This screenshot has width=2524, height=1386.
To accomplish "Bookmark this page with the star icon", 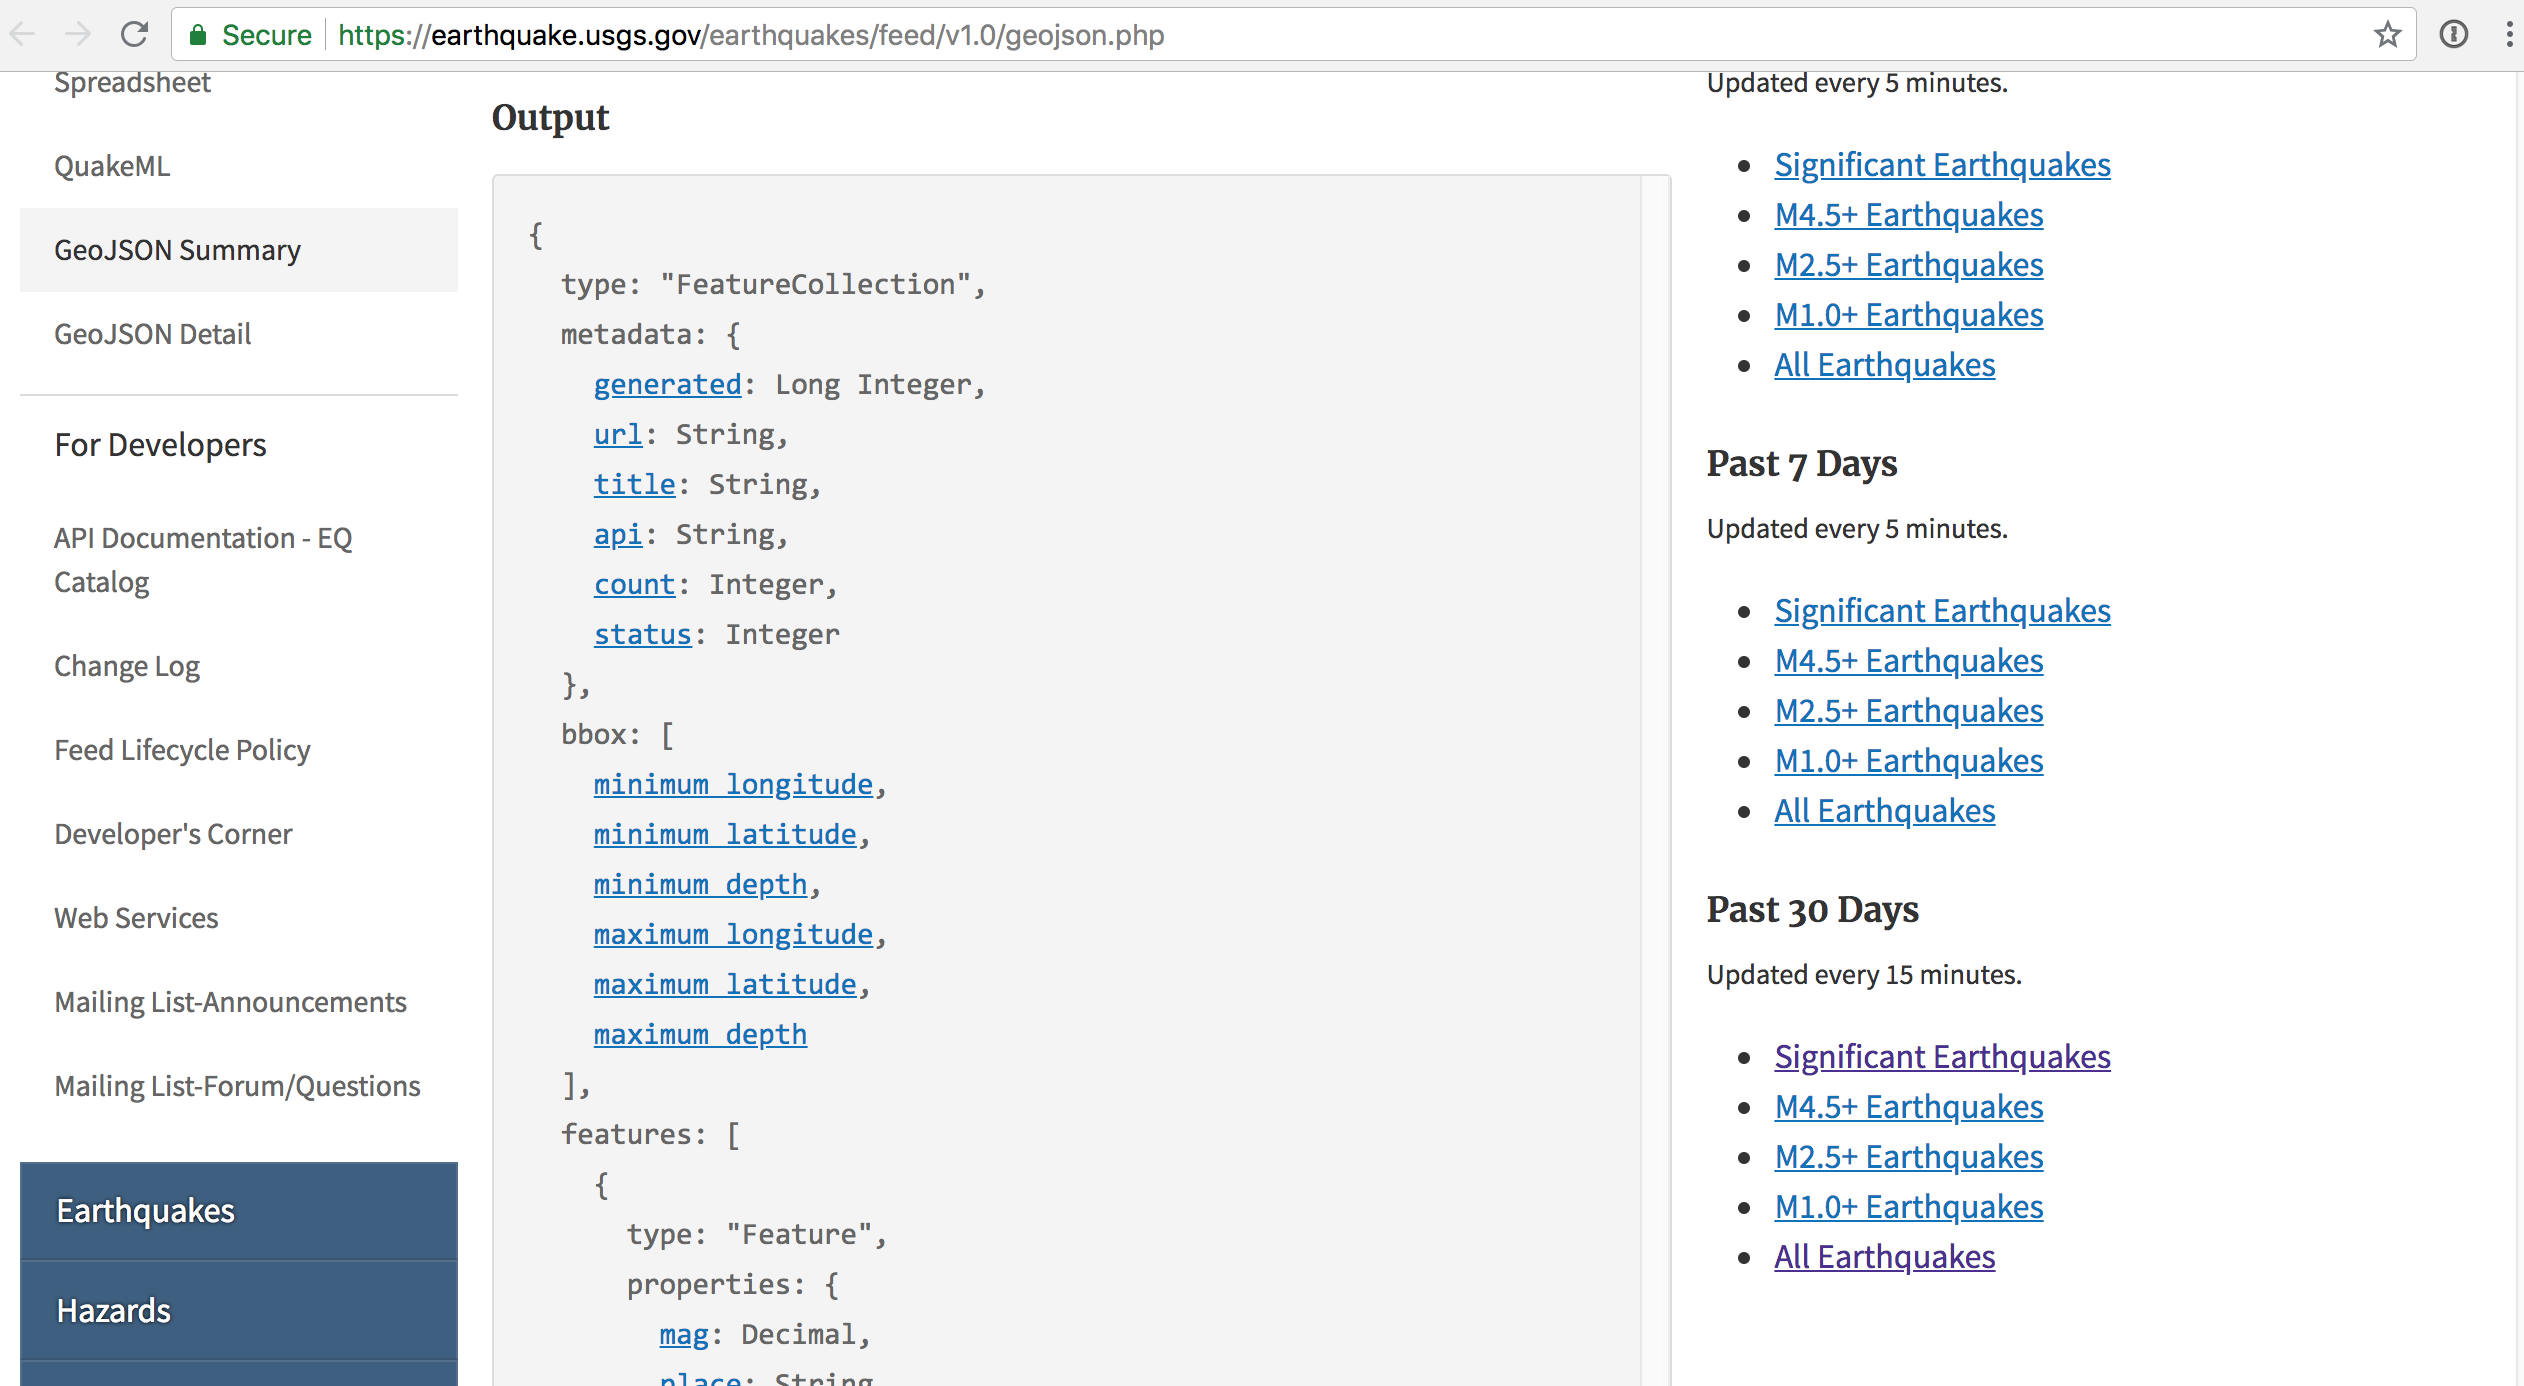I will tap(2387, 35).
